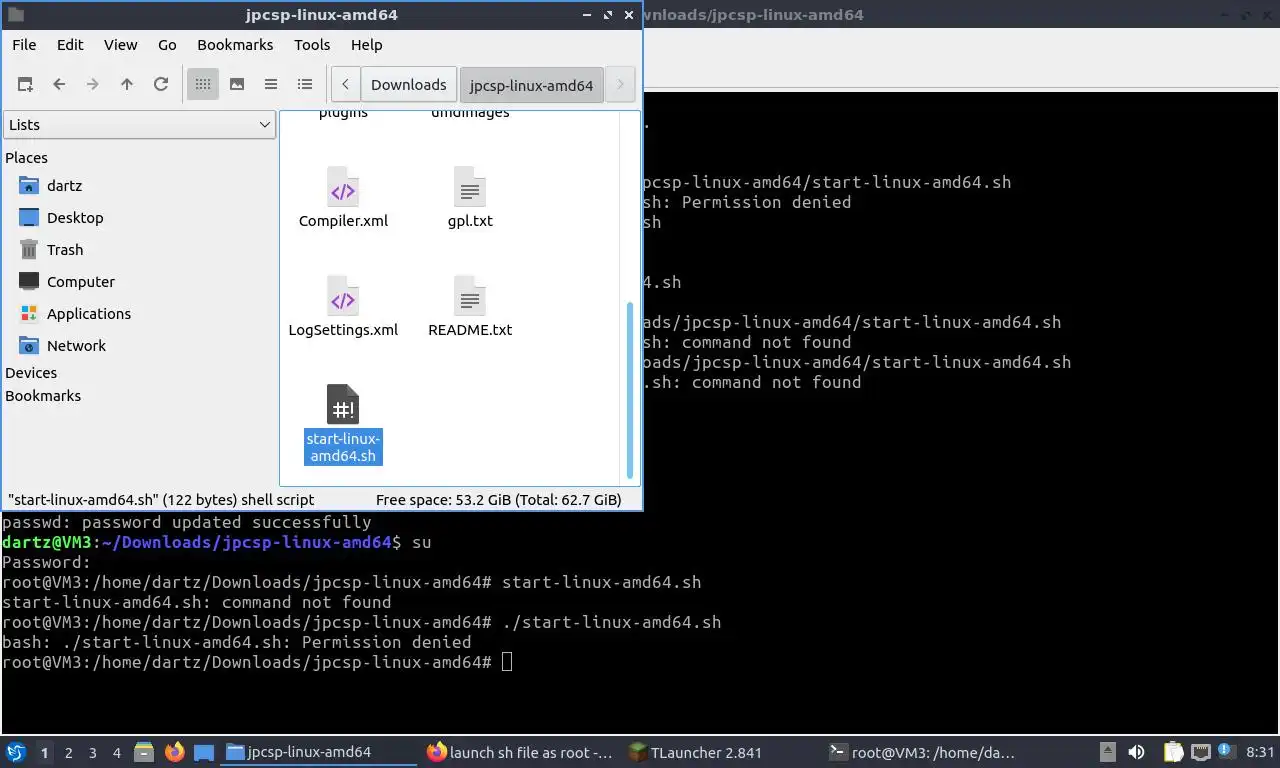Switch to thumbnail view mode

[237, 85]
